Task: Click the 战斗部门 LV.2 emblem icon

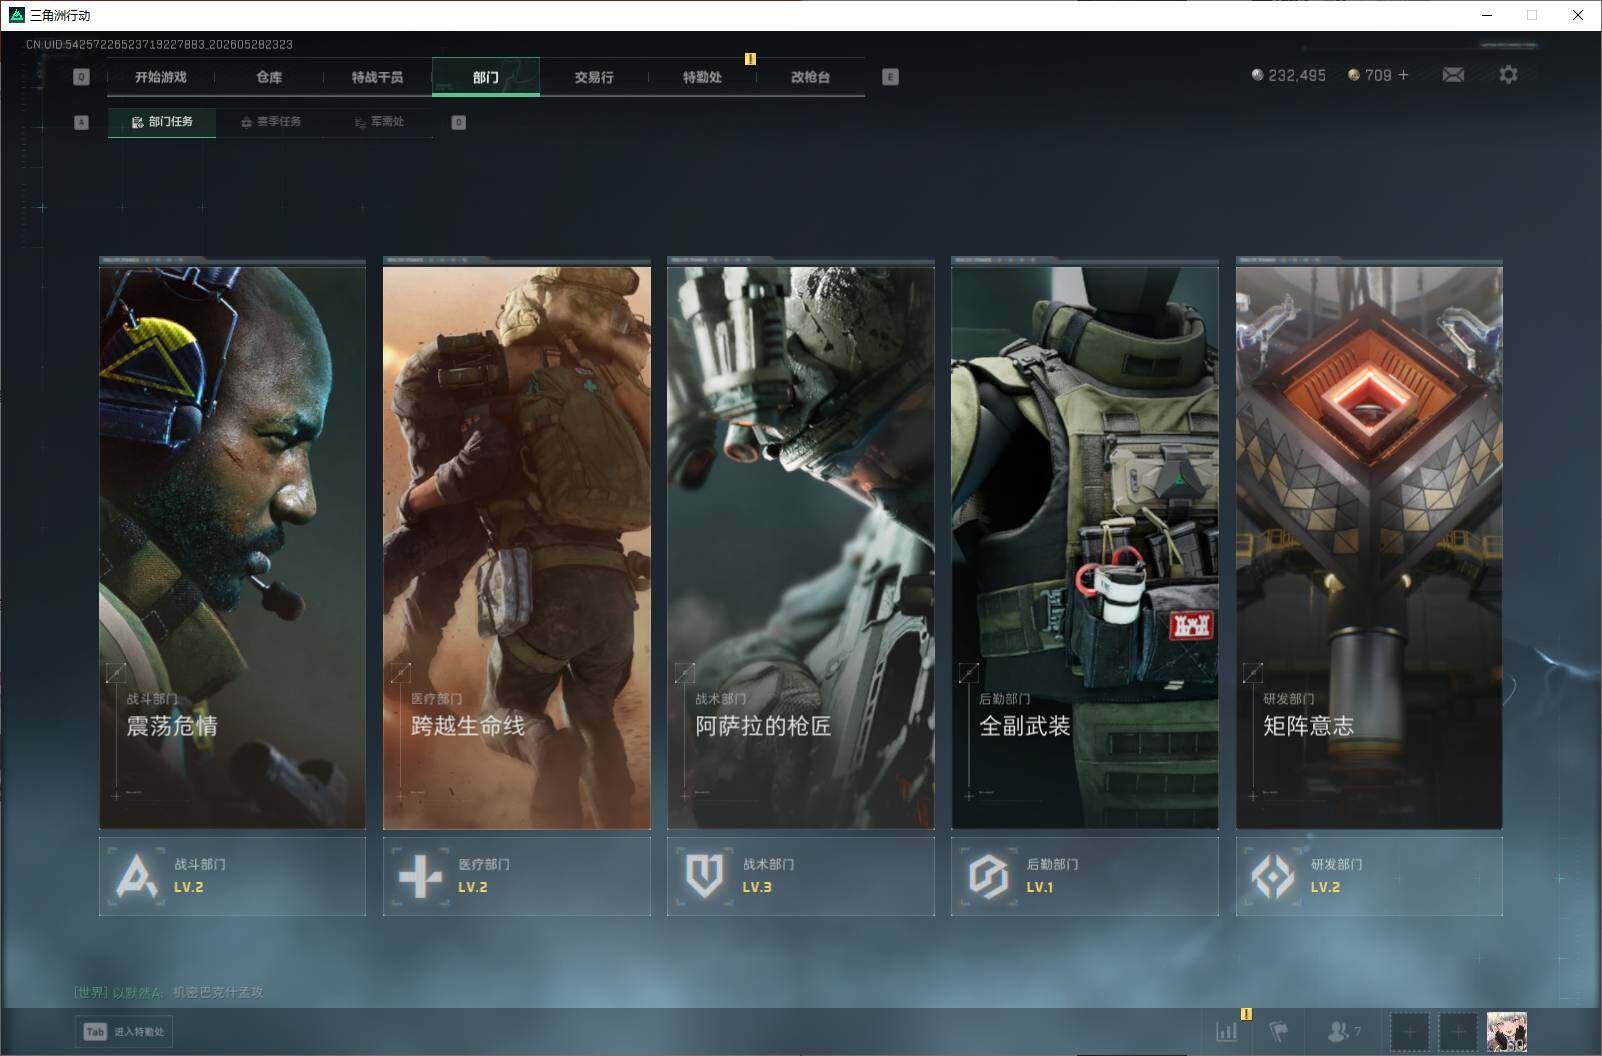Action: (136, 877)
